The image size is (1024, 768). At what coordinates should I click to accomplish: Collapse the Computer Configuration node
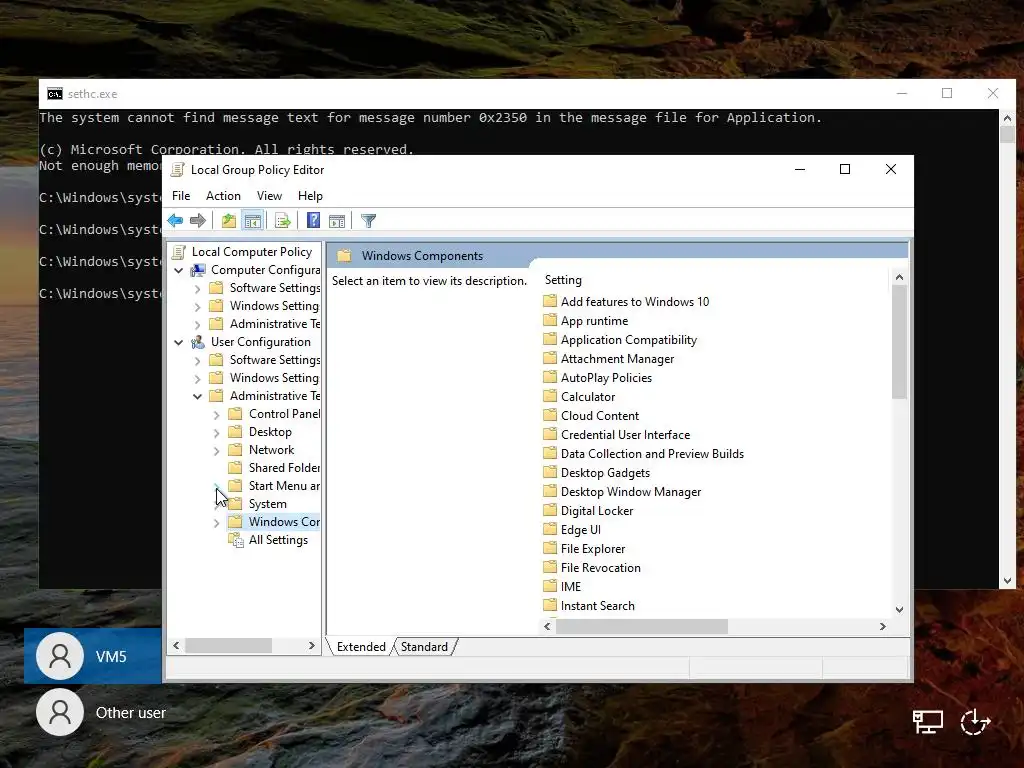pyautogui.click(x=178, y=270)
